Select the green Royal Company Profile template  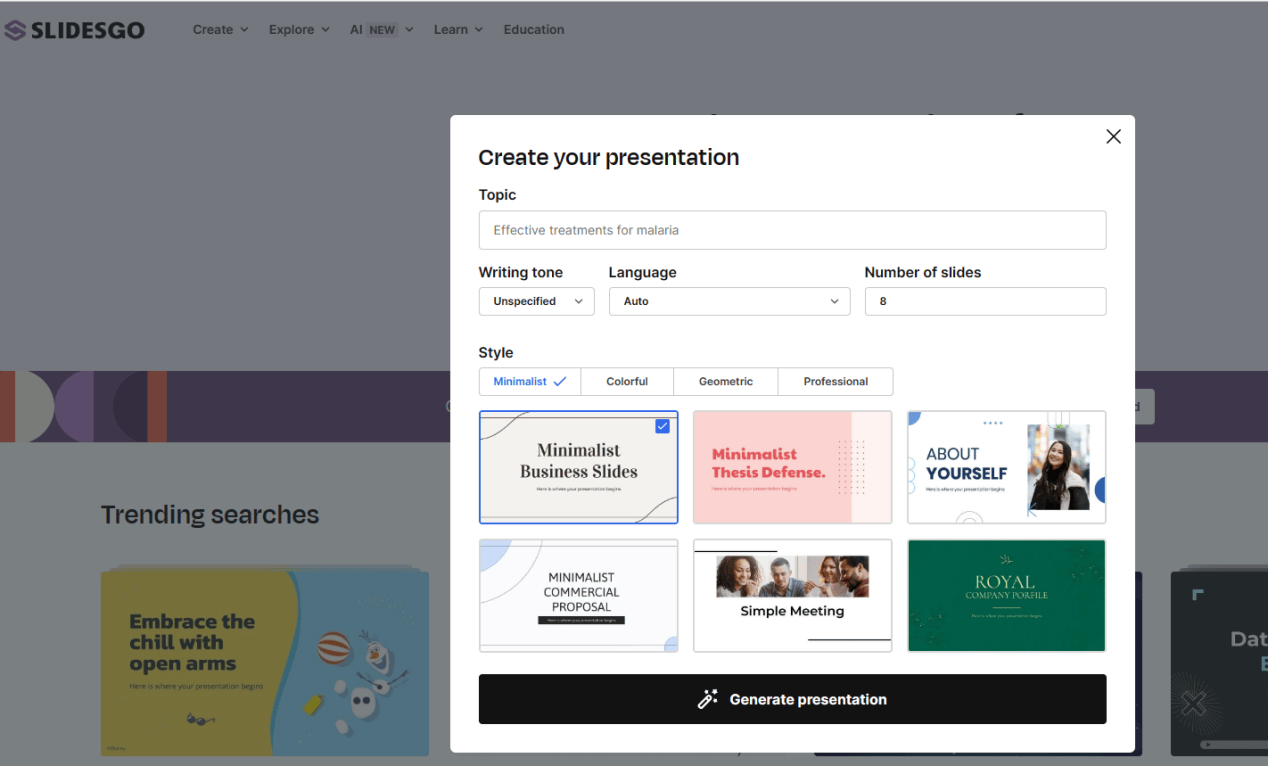1006,595
